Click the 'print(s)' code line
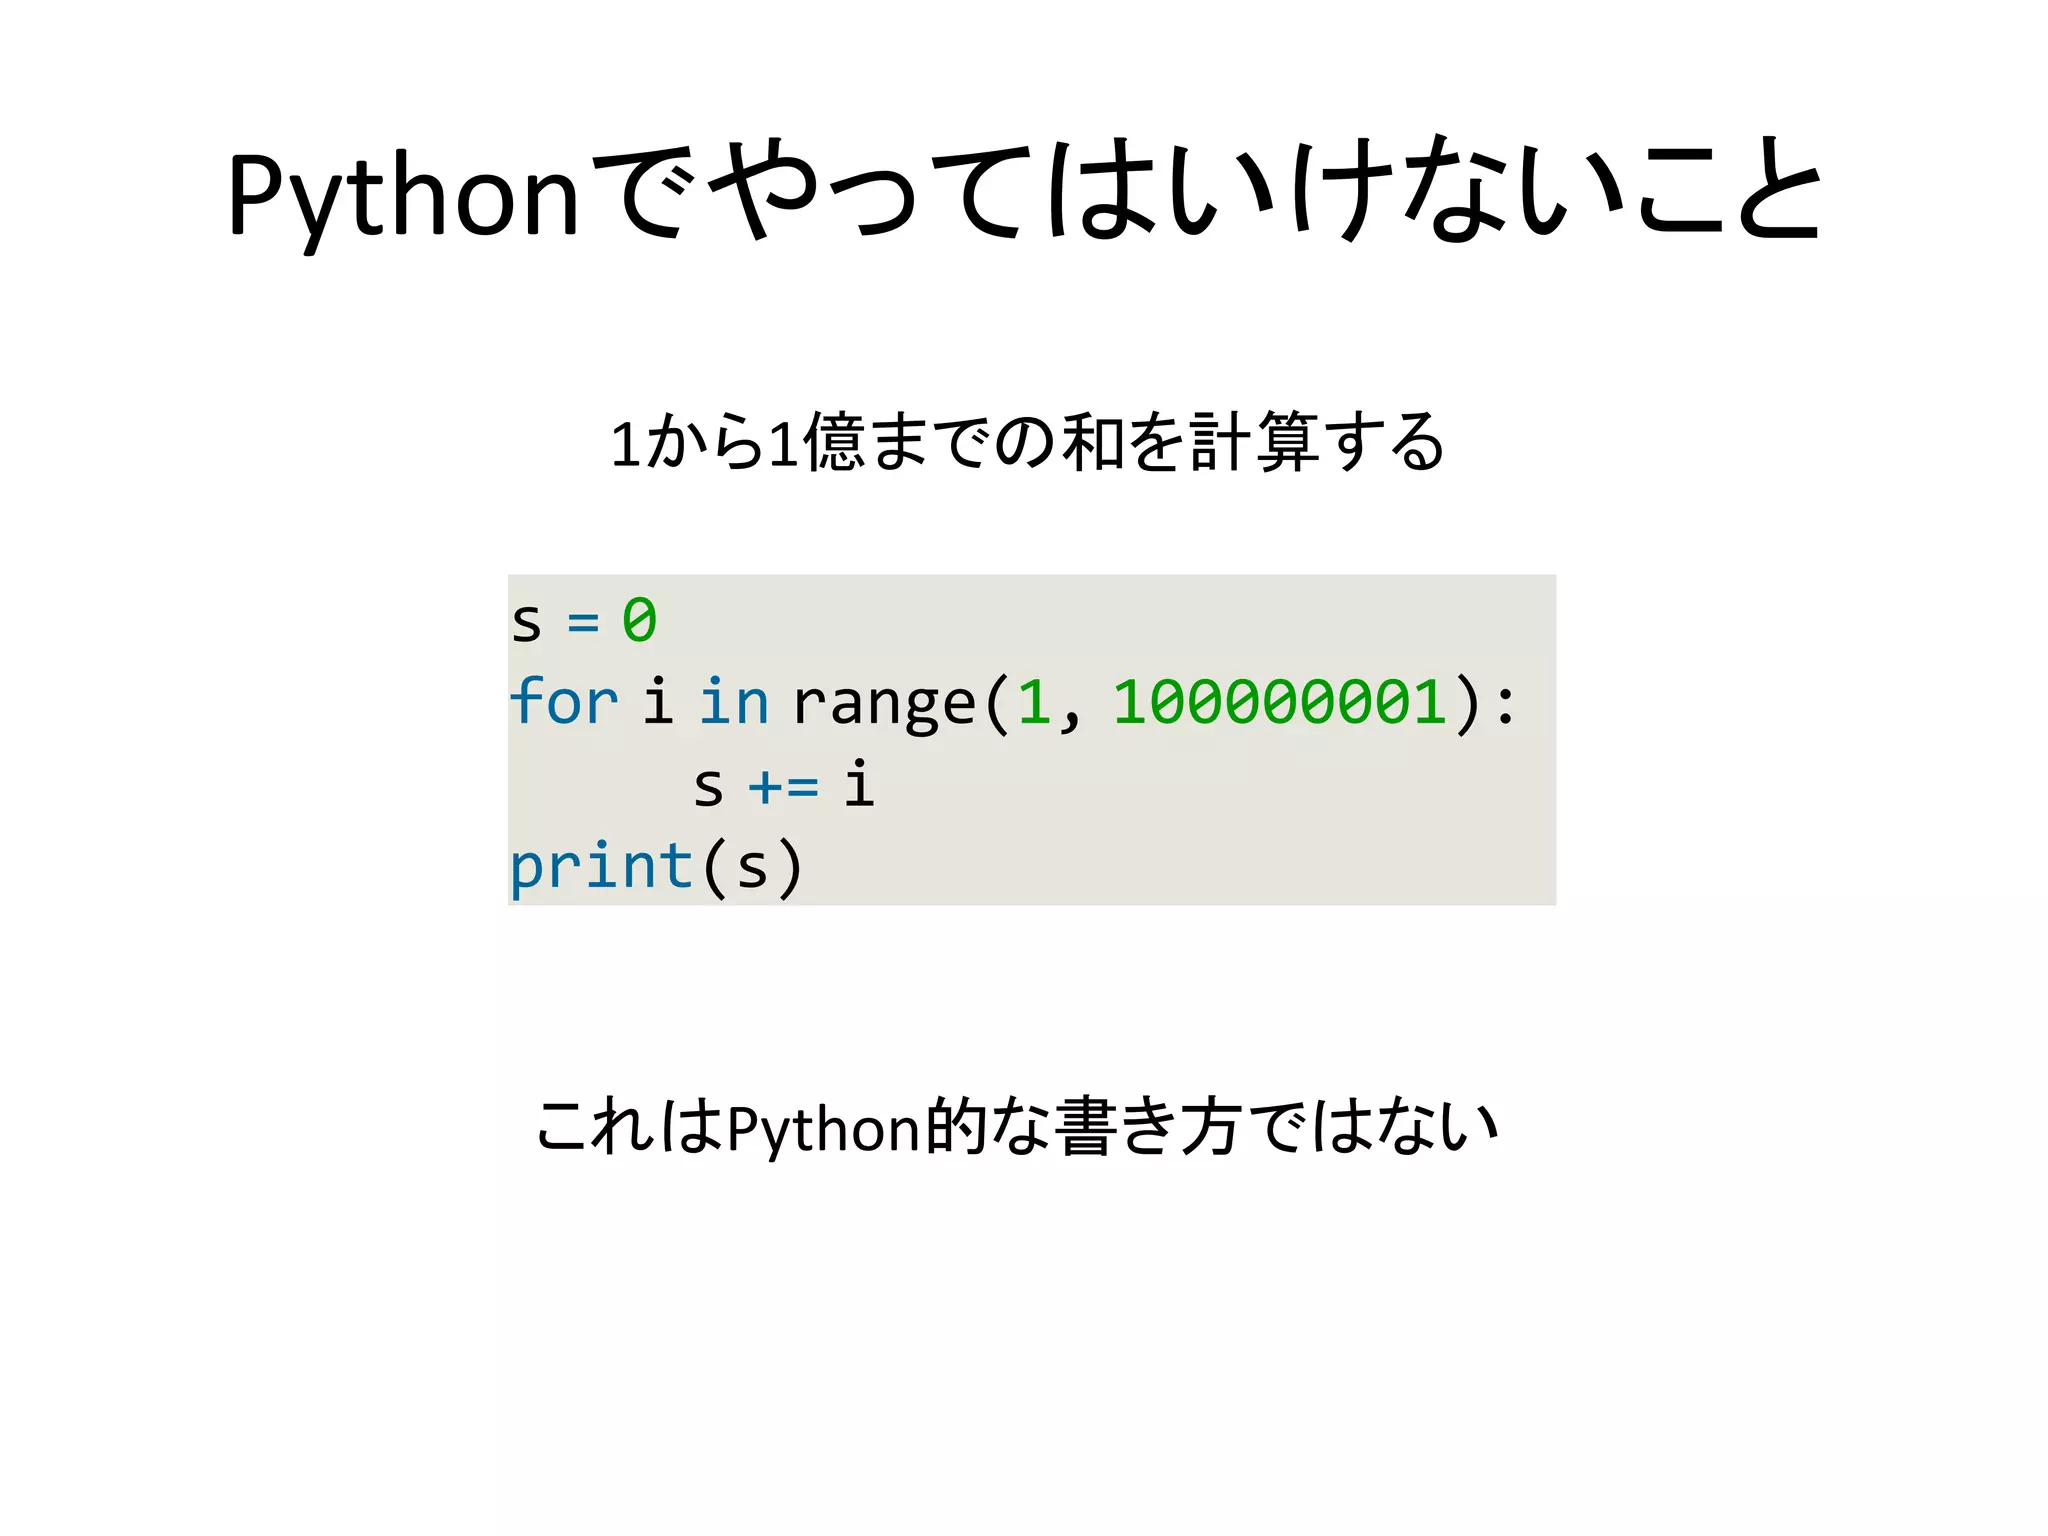The width and height of the screenshot is (2048, 1536). point(657,866)
